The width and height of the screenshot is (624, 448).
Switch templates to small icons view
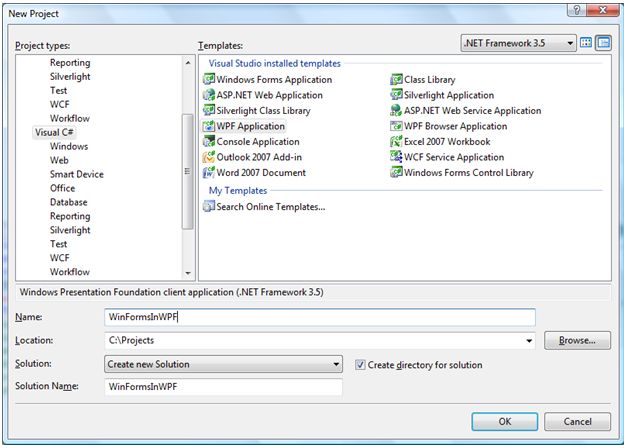(x=604, y=43)
